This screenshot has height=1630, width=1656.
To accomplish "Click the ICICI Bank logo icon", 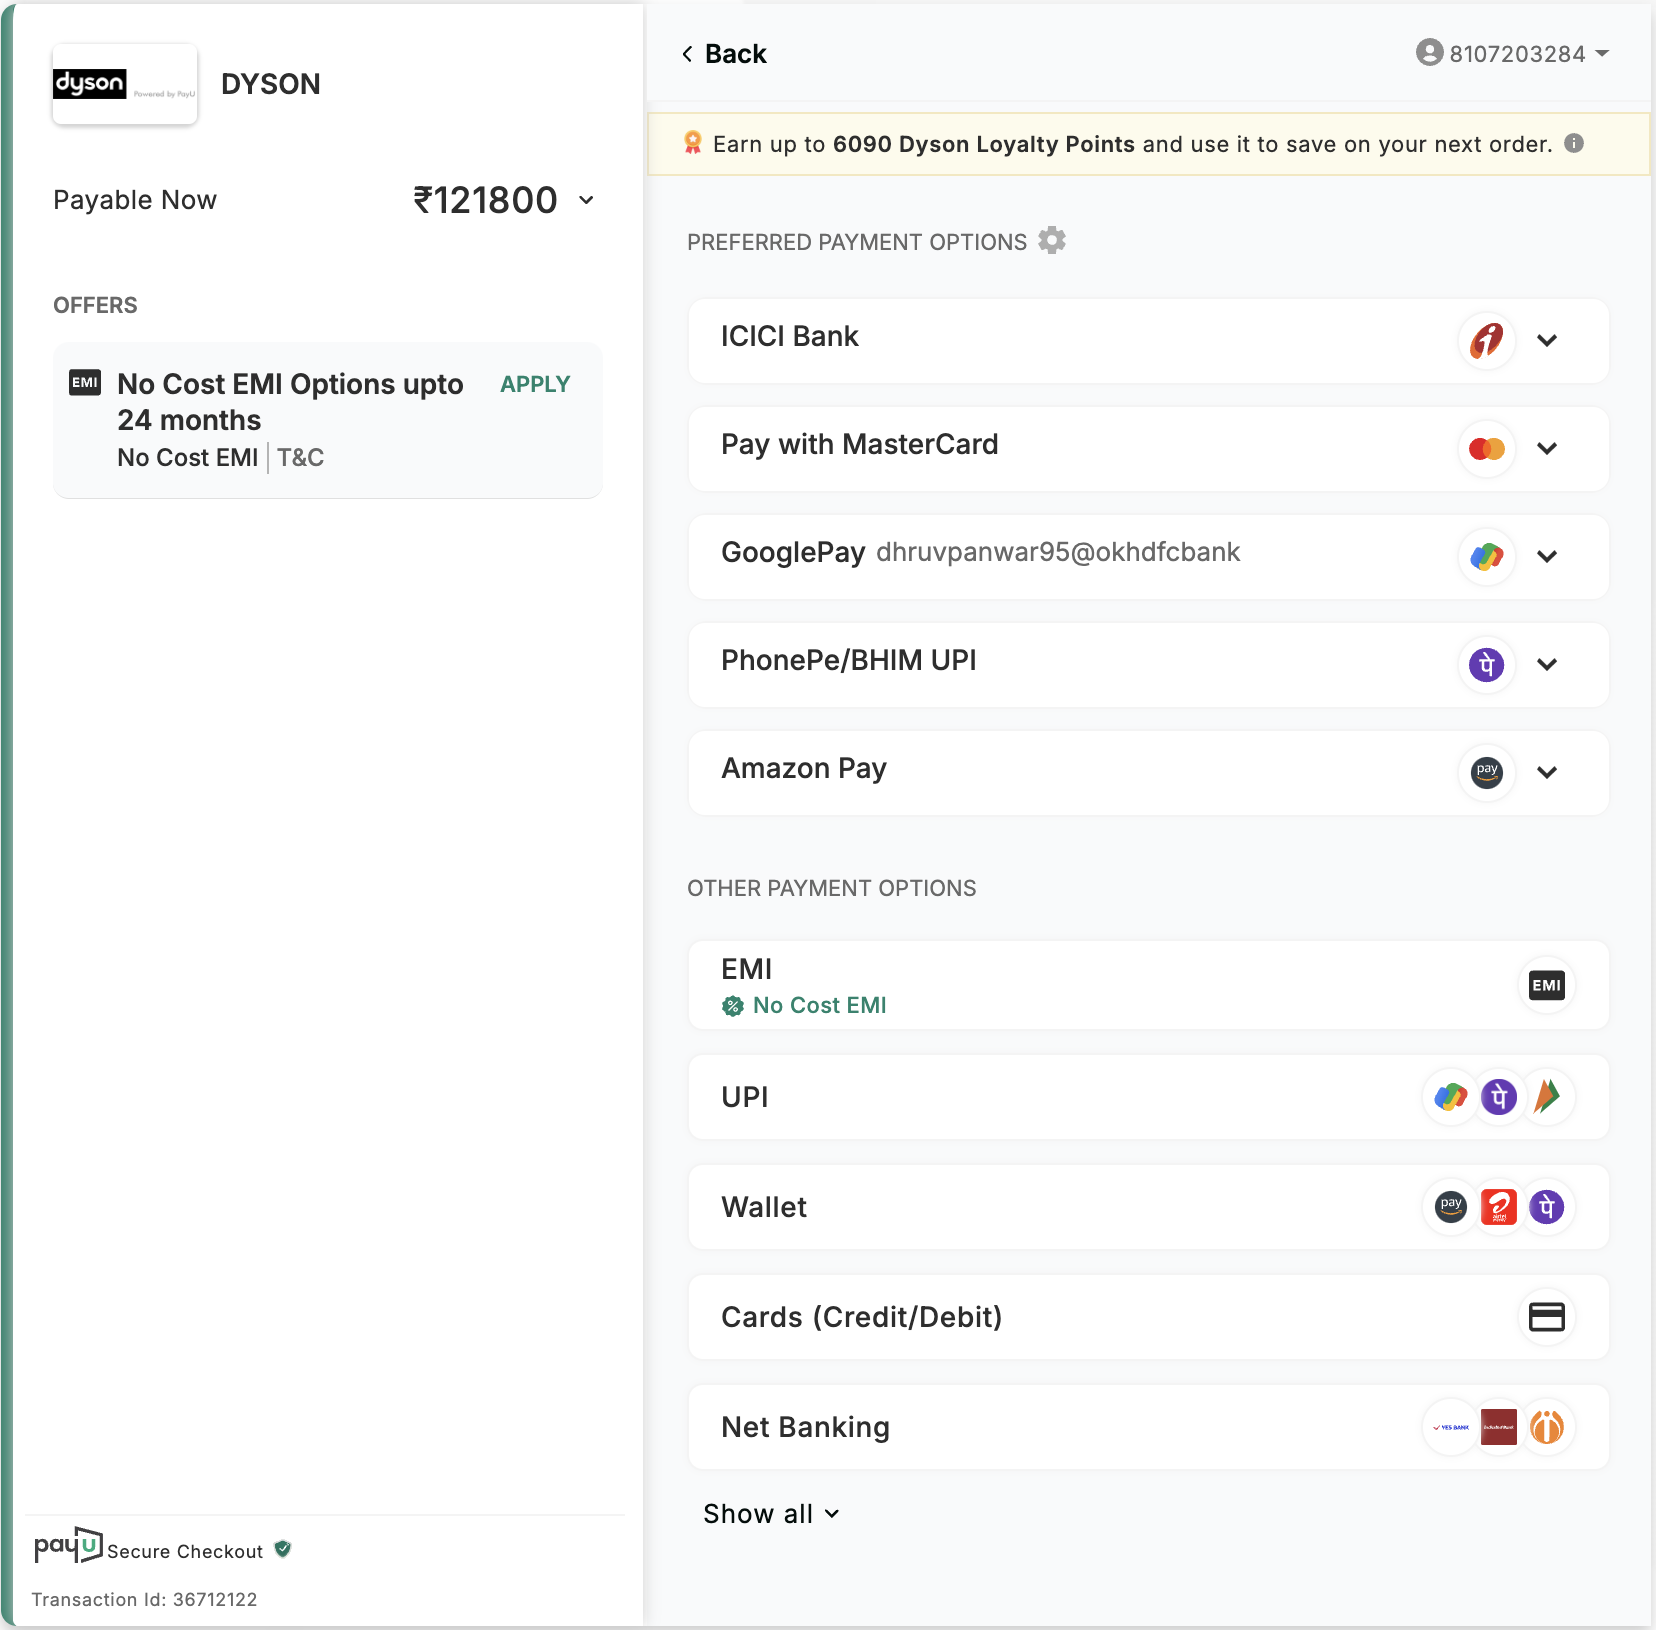I will coord(1487,340).
